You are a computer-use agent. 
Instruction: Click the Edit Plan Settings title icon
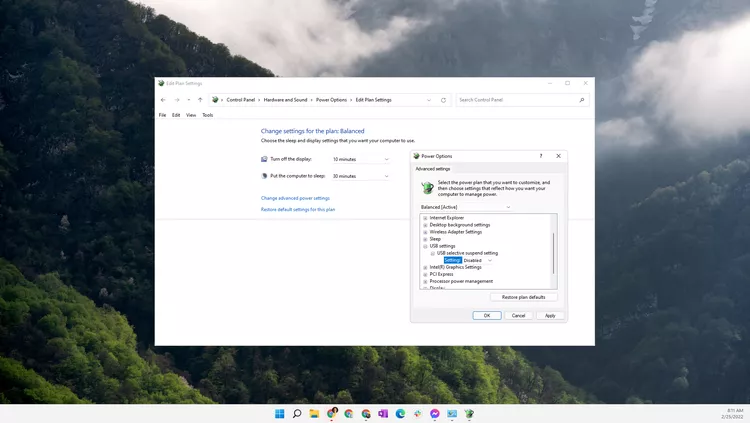[161, 83]
